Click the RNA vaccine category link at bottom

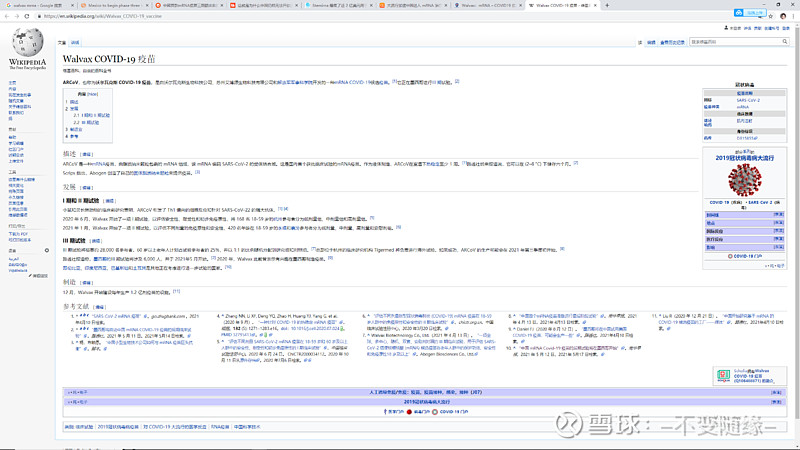220,427
